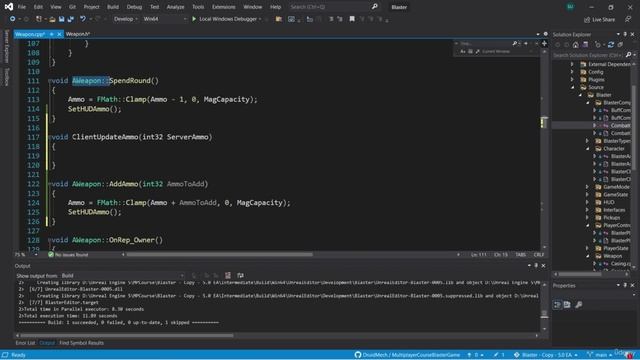Click the folder icon after the debugger button

pos(279,19)
